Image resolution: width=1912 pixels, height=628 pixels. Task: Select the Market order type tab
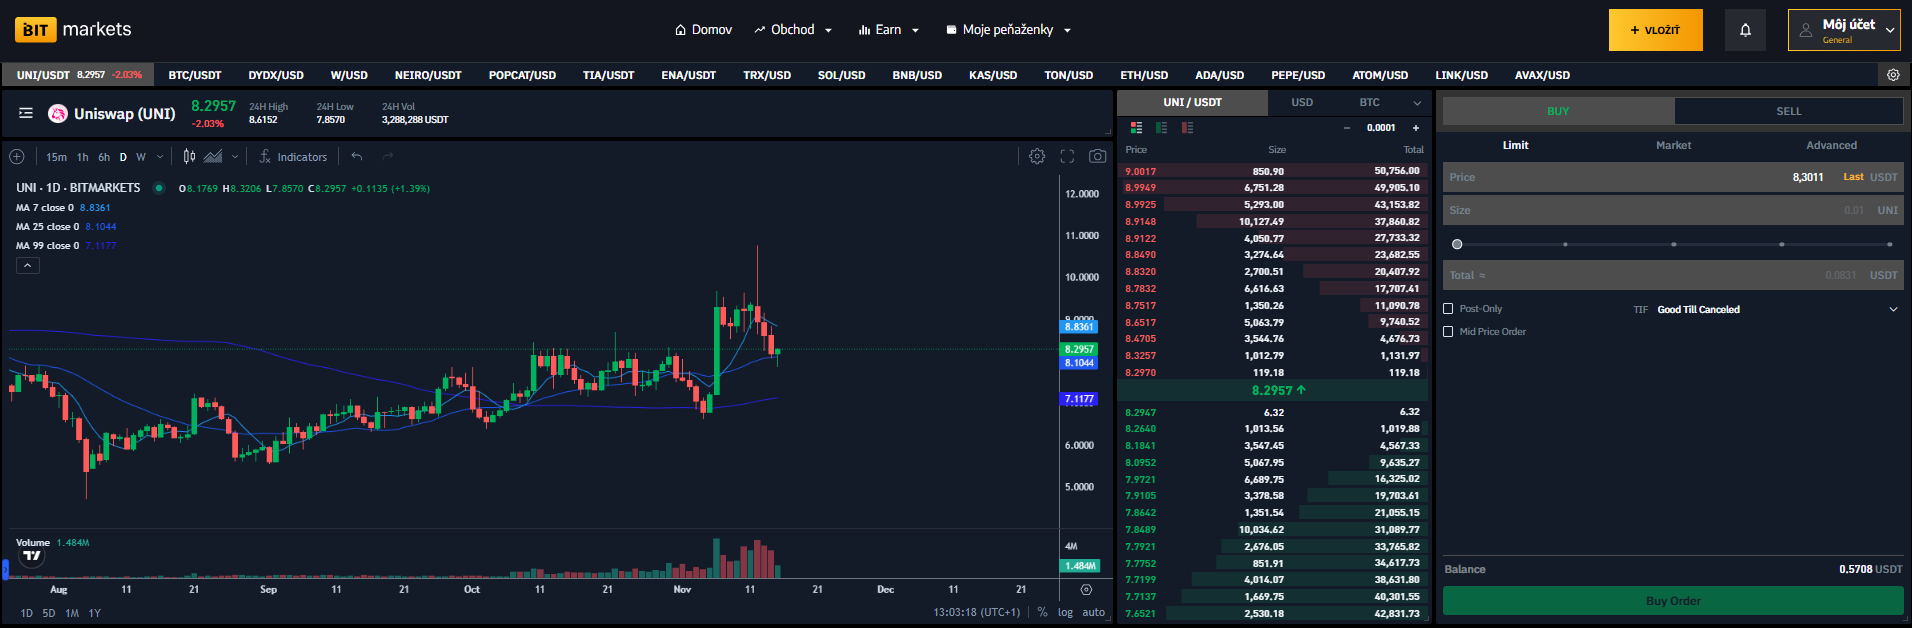coord(1673,145)
